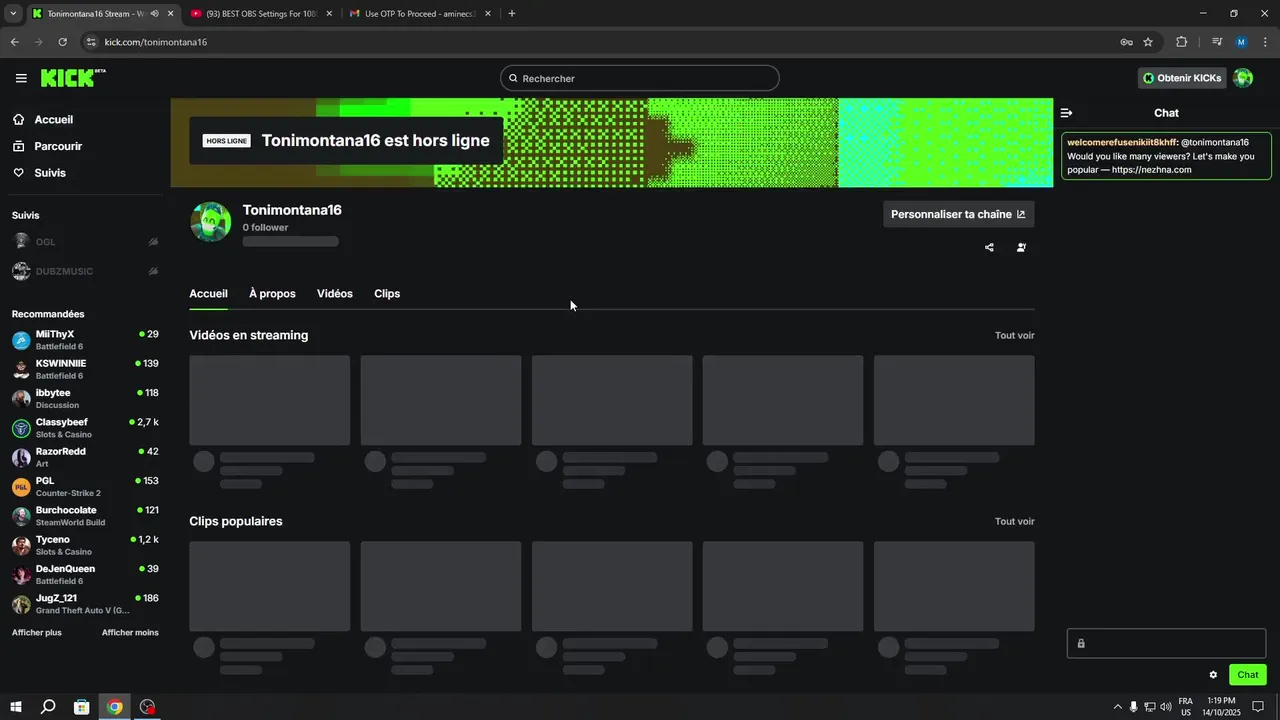Open the tab search dropdown

click(x=12, y=14)
